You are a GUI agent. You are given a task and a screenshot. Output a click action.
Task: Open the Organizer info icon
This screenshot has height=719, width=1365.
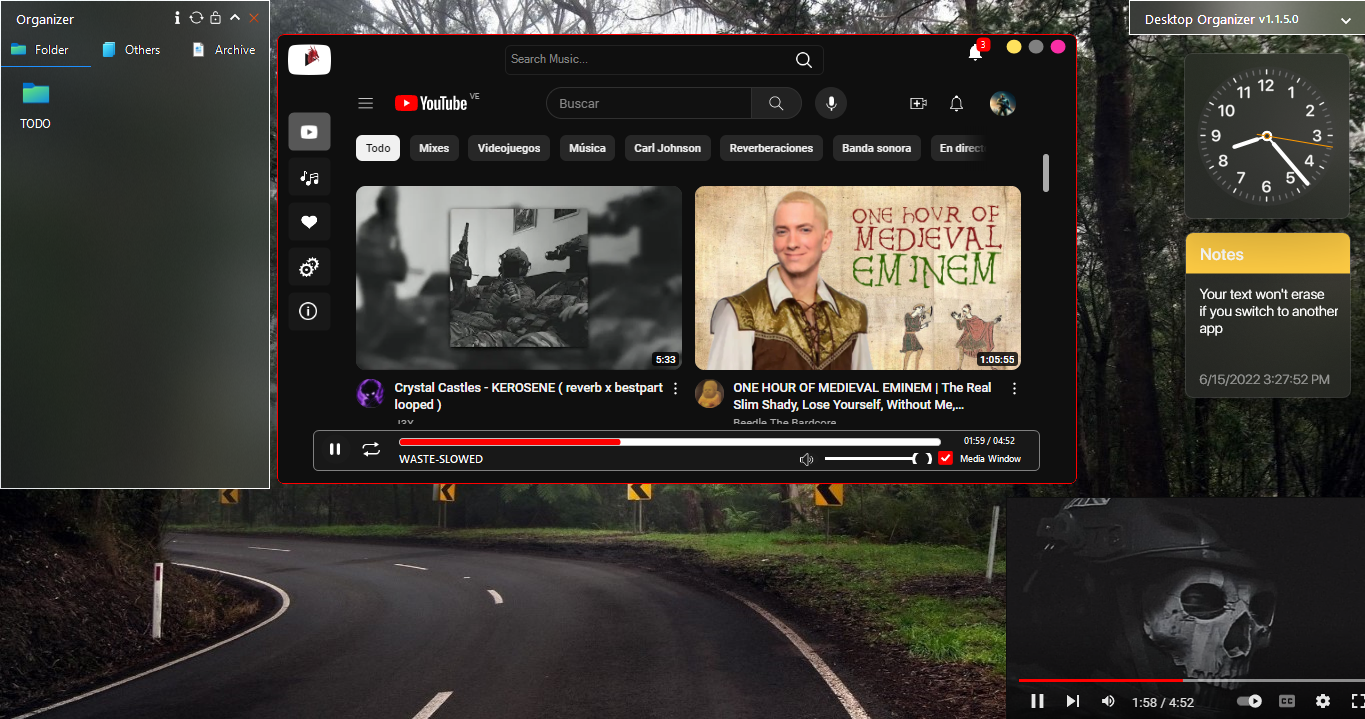point(177,18)
